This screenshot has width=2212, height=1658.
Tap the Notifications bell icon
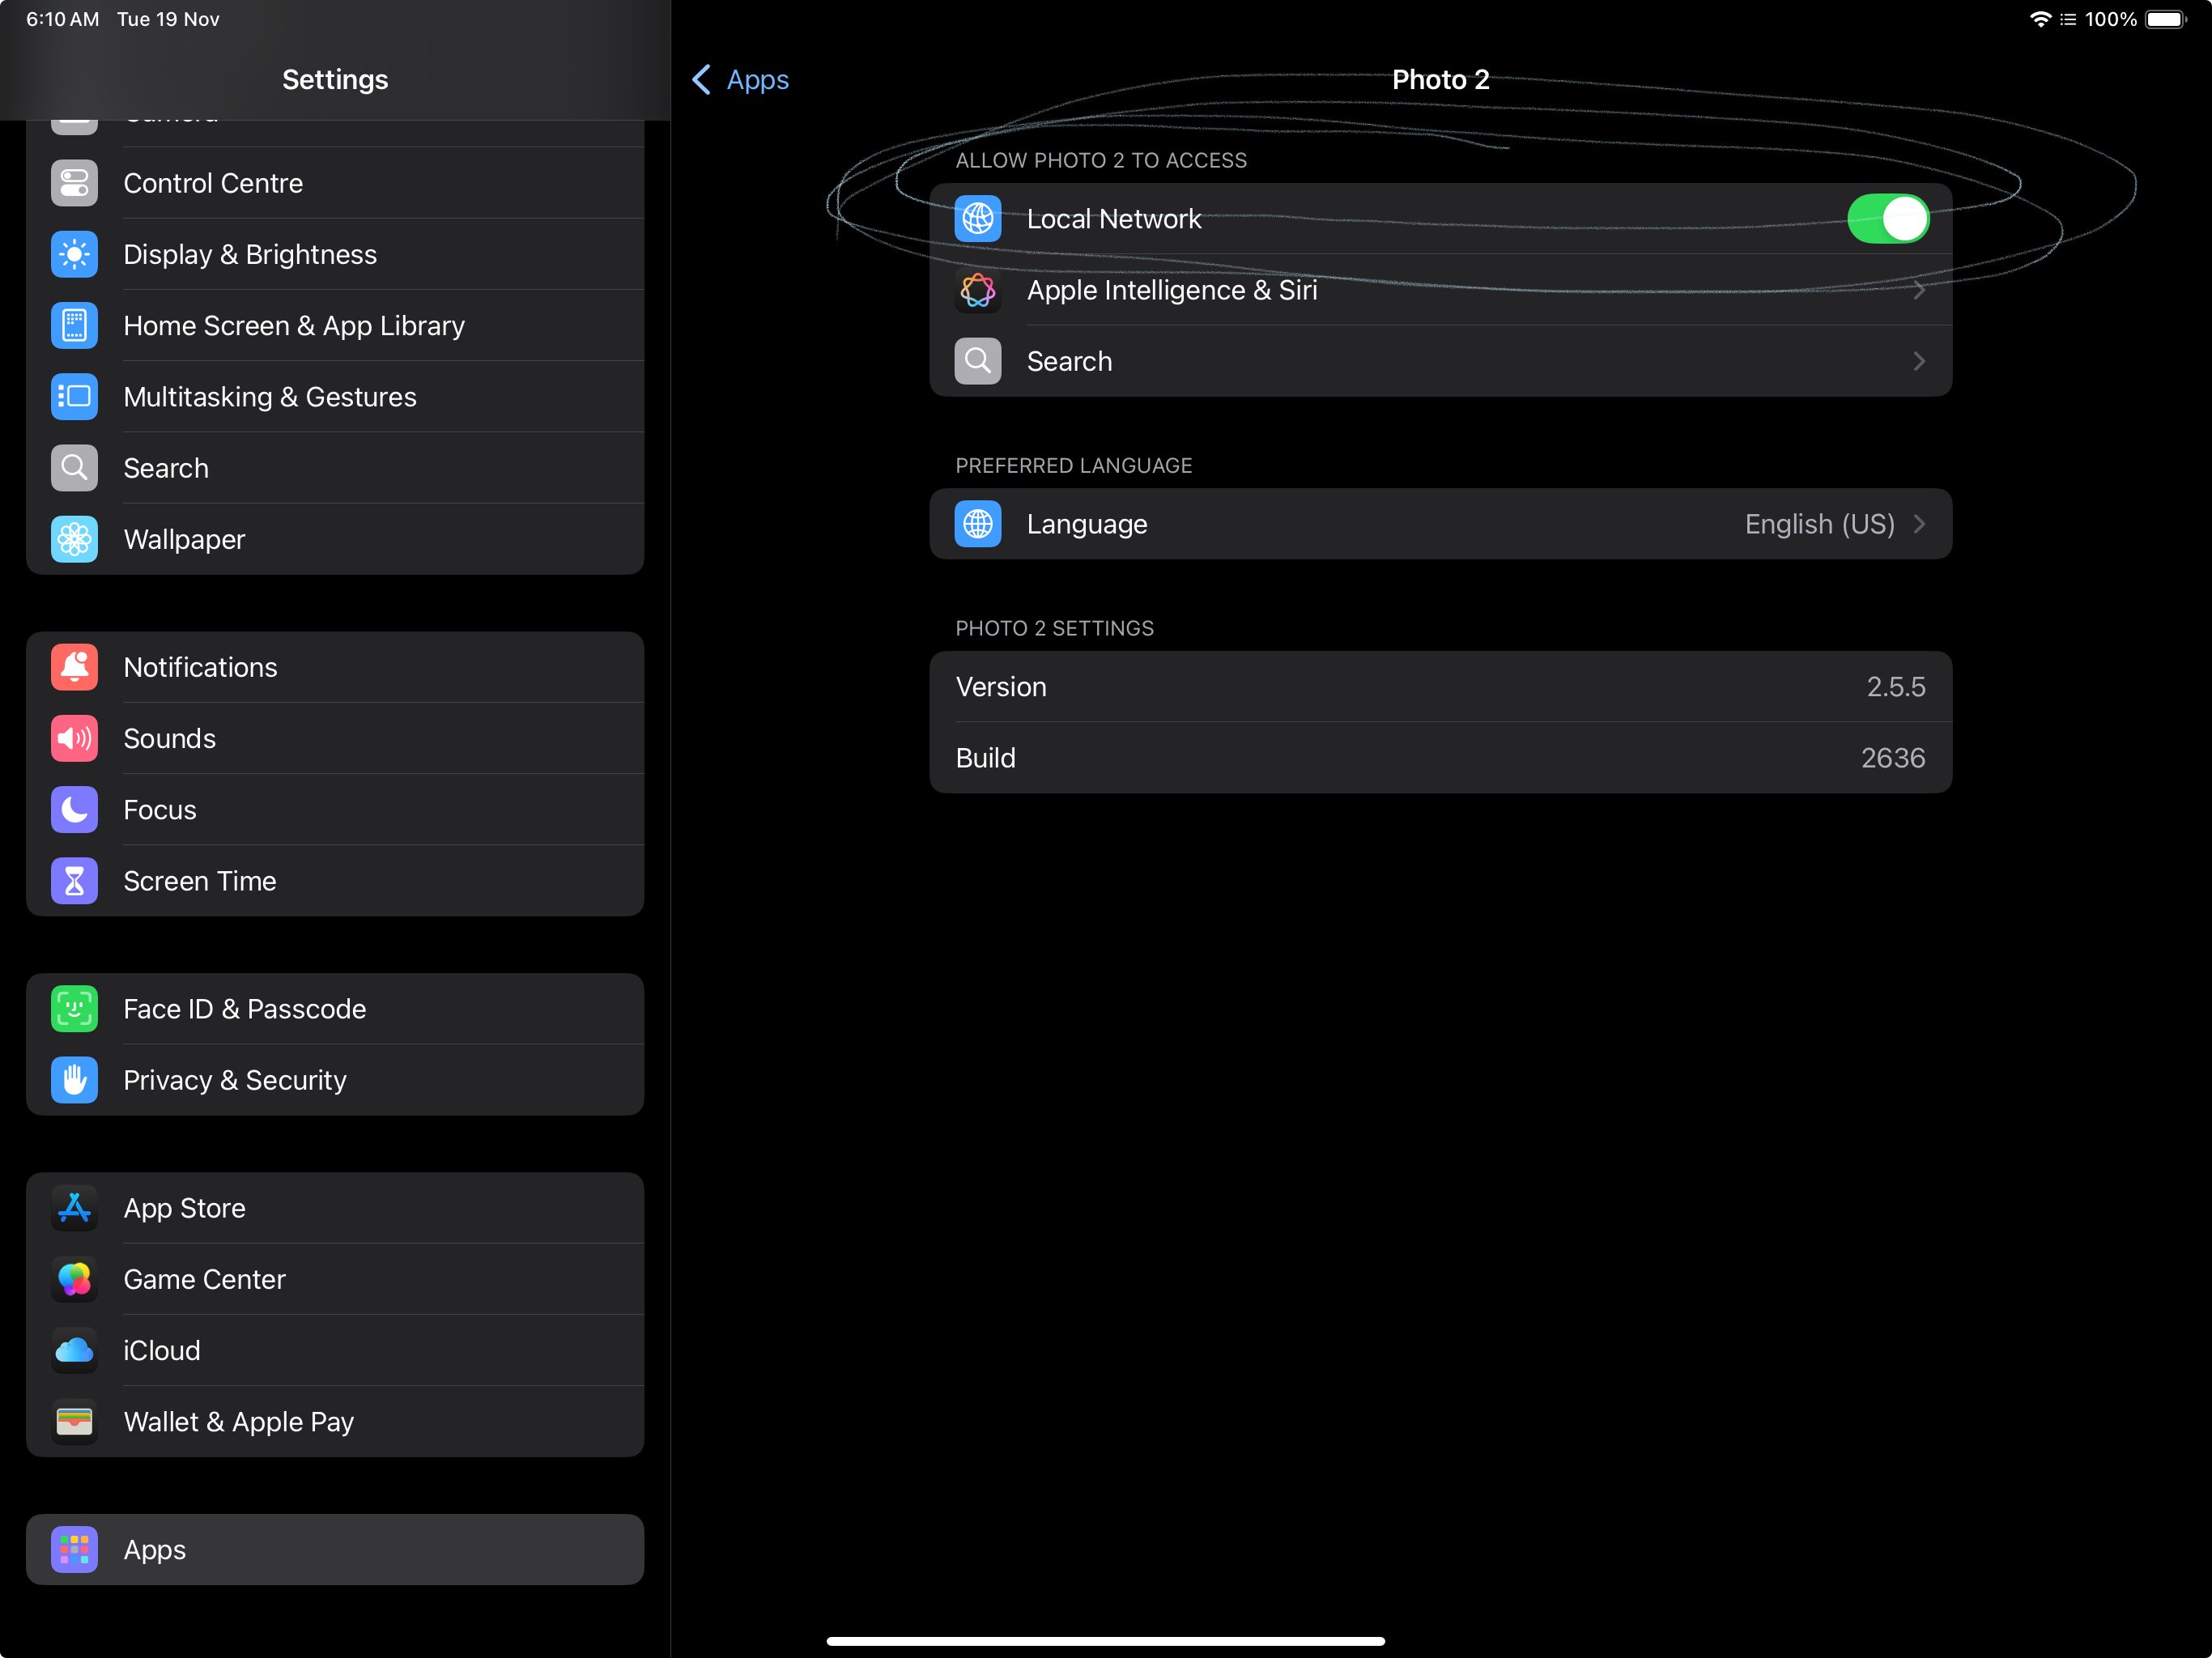[74, 667]
